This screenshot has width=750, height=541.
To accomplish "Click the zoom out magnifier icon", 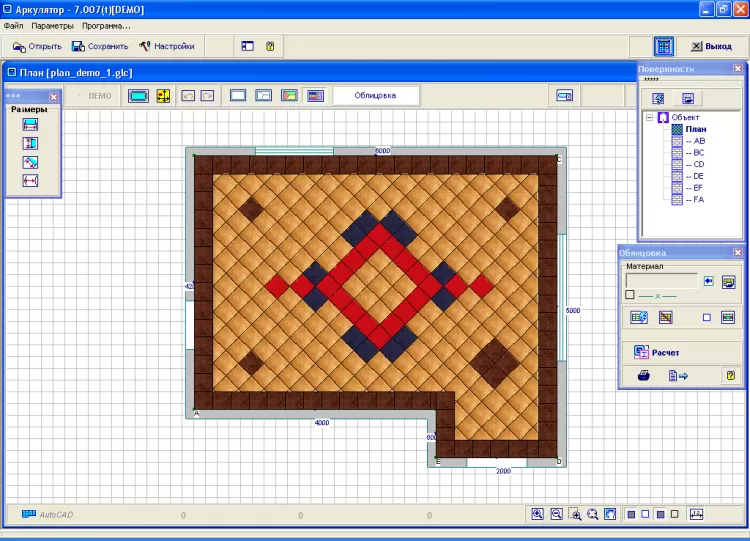I will (x=556, y=514).
